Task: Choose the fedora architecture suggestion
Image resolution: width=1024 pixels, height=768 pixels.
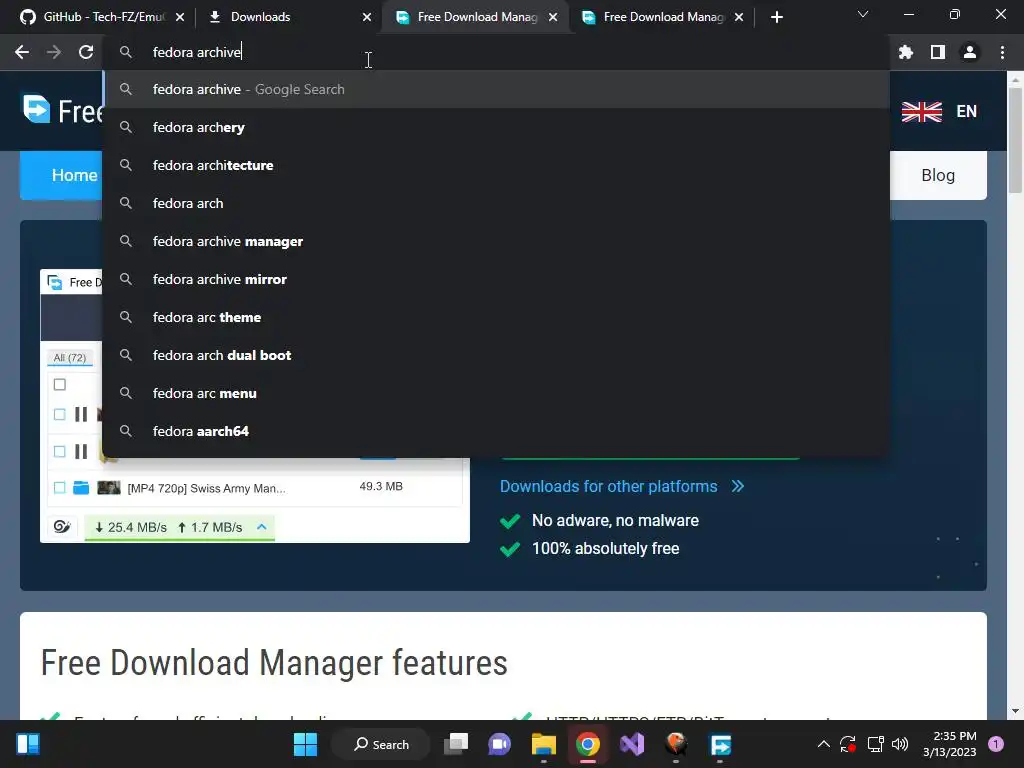Action: coord(496,165)
